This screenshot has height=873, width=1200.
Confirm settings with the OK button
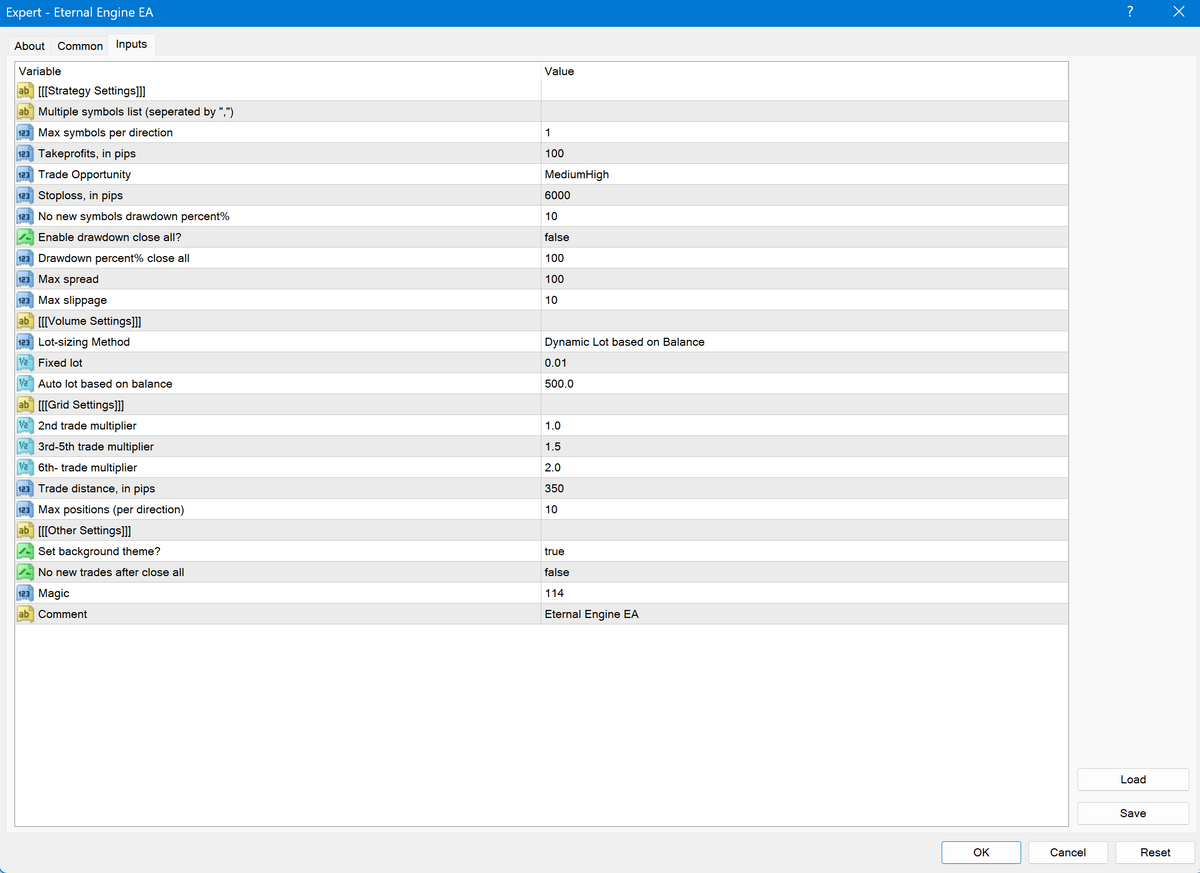[x=981, y=852]
